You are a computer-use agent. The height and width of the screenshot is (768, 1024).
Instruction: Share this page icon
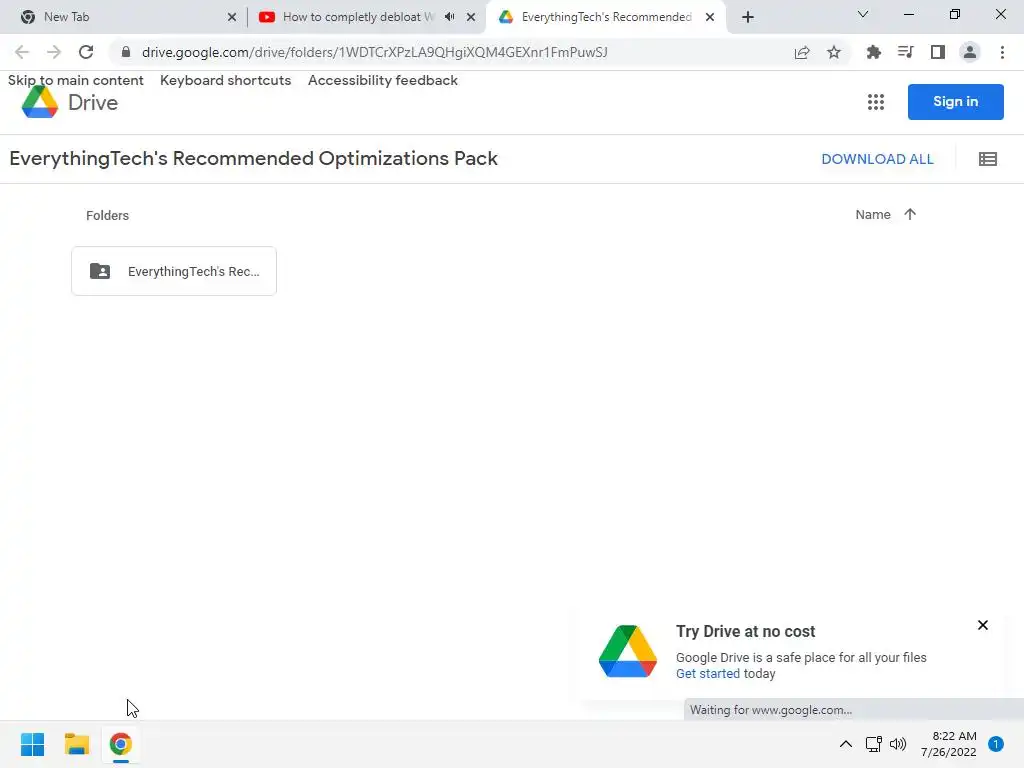tap(802, 52)
